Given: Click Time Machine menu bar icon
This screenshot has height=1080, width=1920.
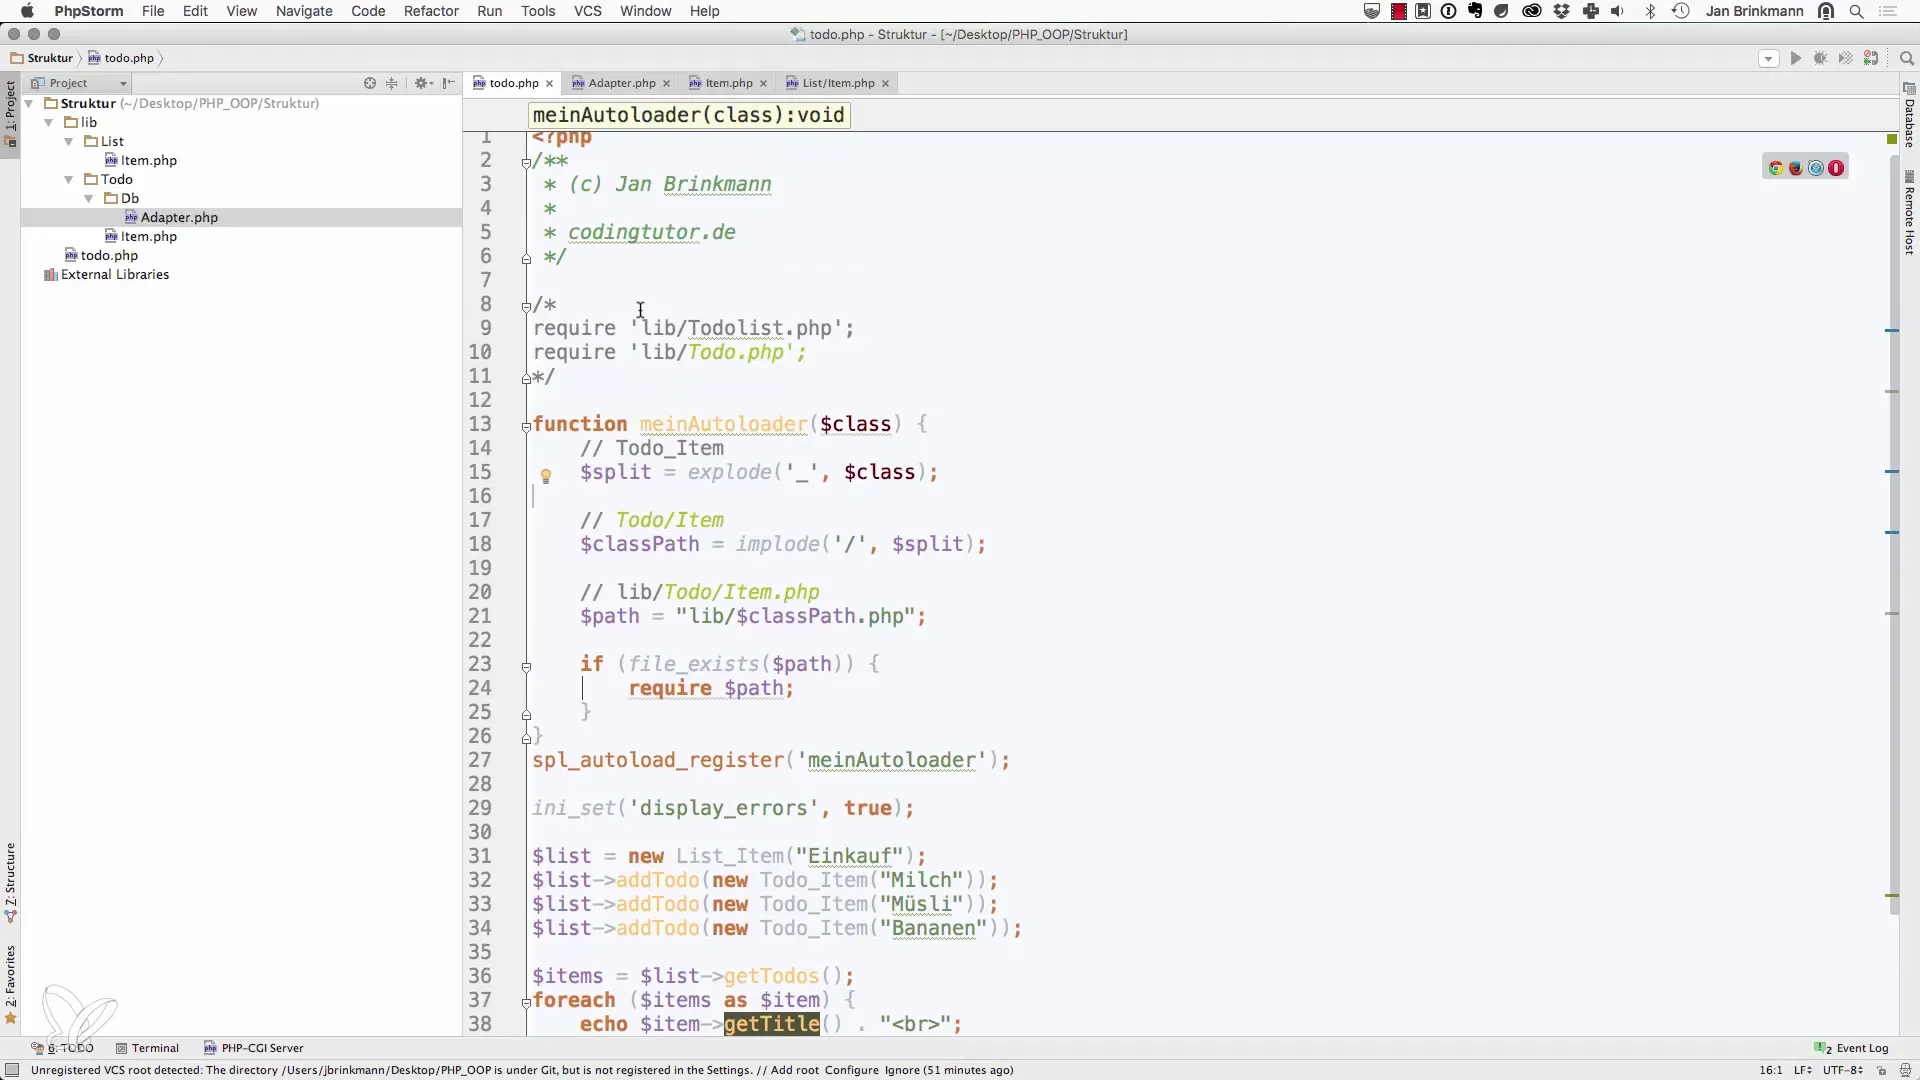Looking at the screenshot, I should [x=1681, y=11].
